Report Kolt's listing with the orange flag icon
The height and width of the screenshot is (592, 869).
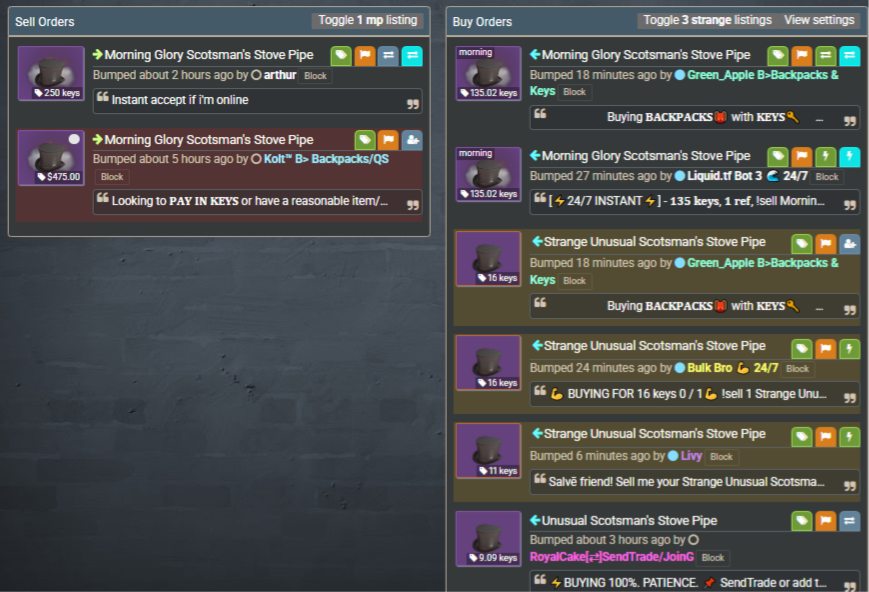pyautogui.click(x=388, y=140)
